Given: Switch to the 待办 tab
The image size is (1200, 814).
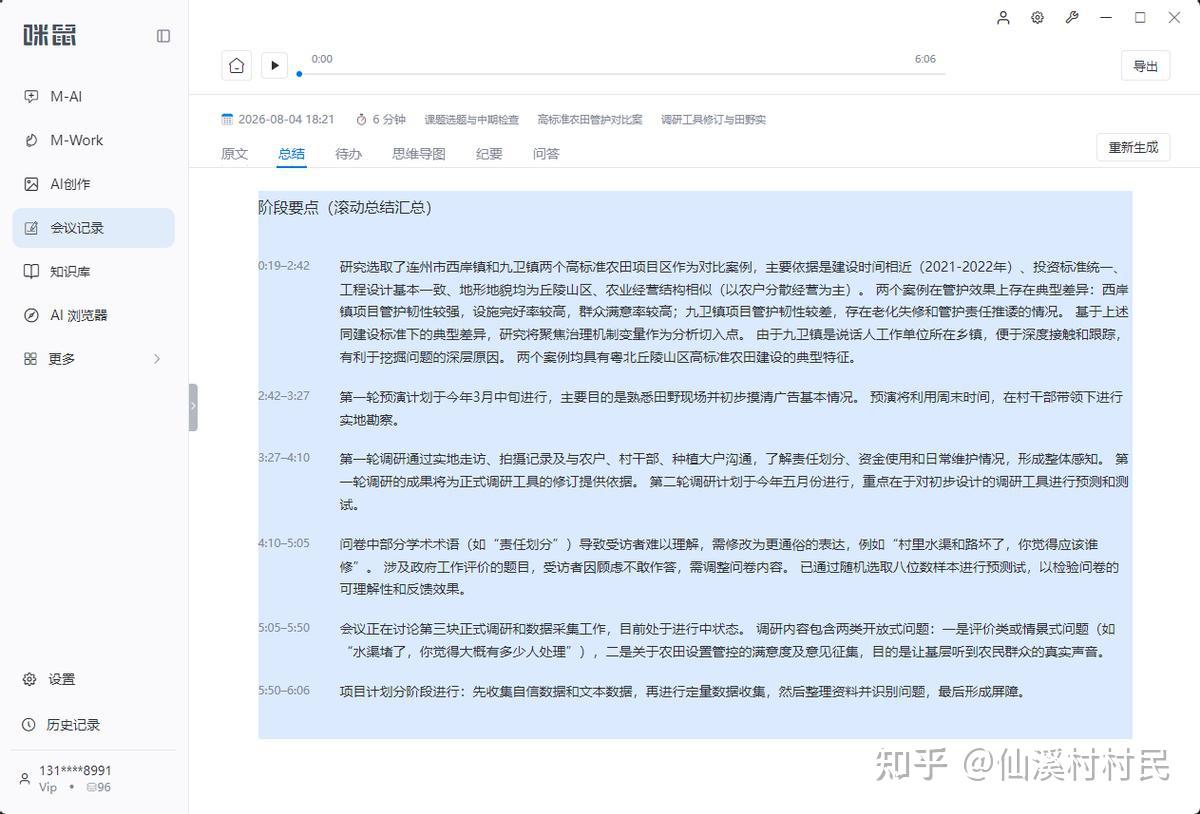Looking at the screenshot, I should click(x=349, y=154).
